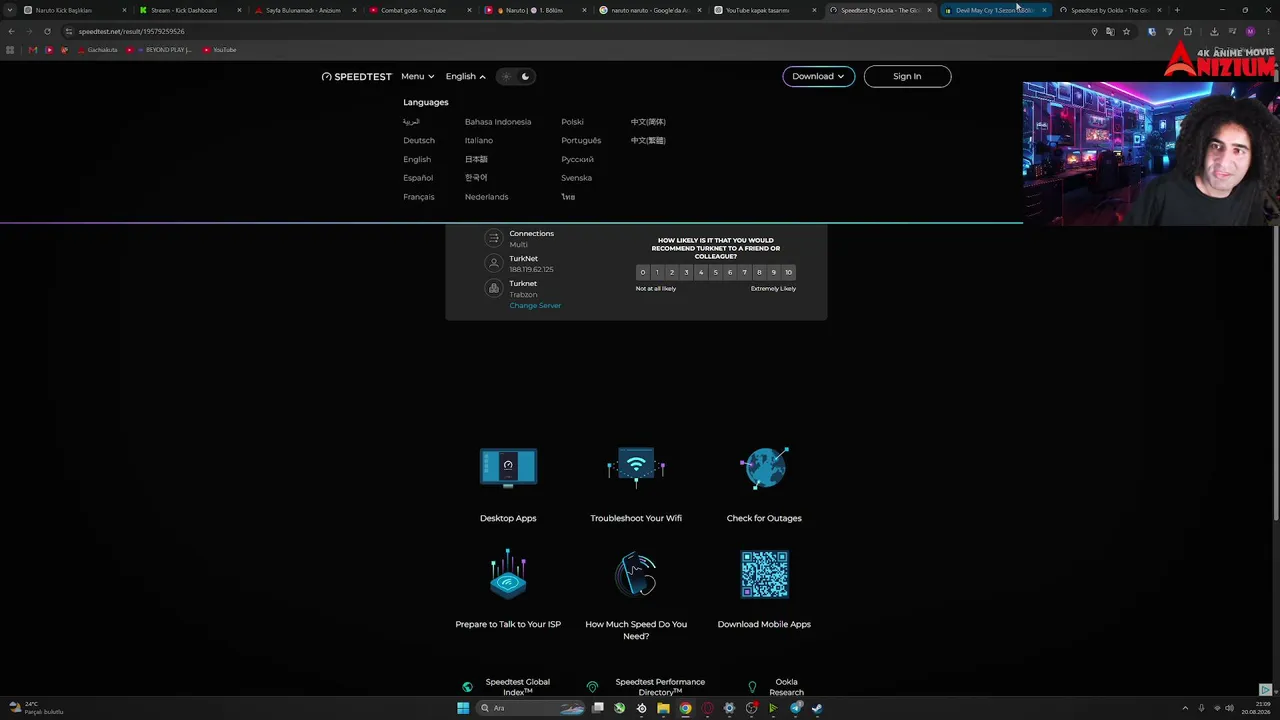Open the Troubleshoot Your Wifi link text
The width and height of the screenshot is (1280, 720).
coord(636,518)
